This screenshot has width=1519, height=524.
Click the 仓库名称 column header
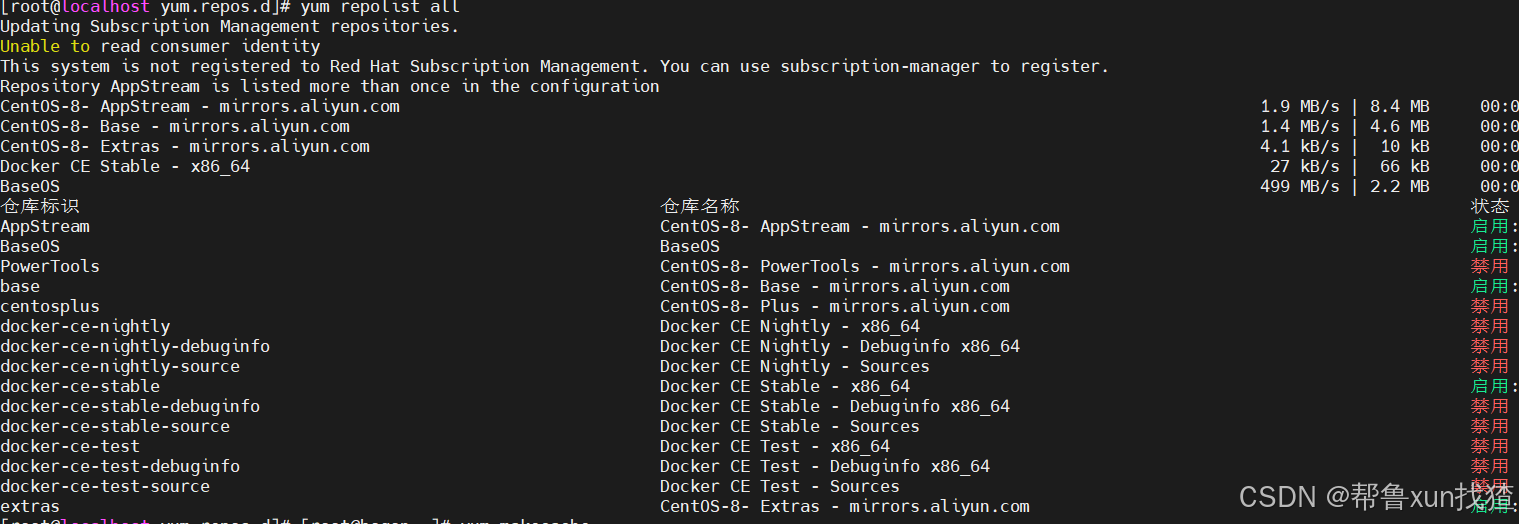(700, 206)
